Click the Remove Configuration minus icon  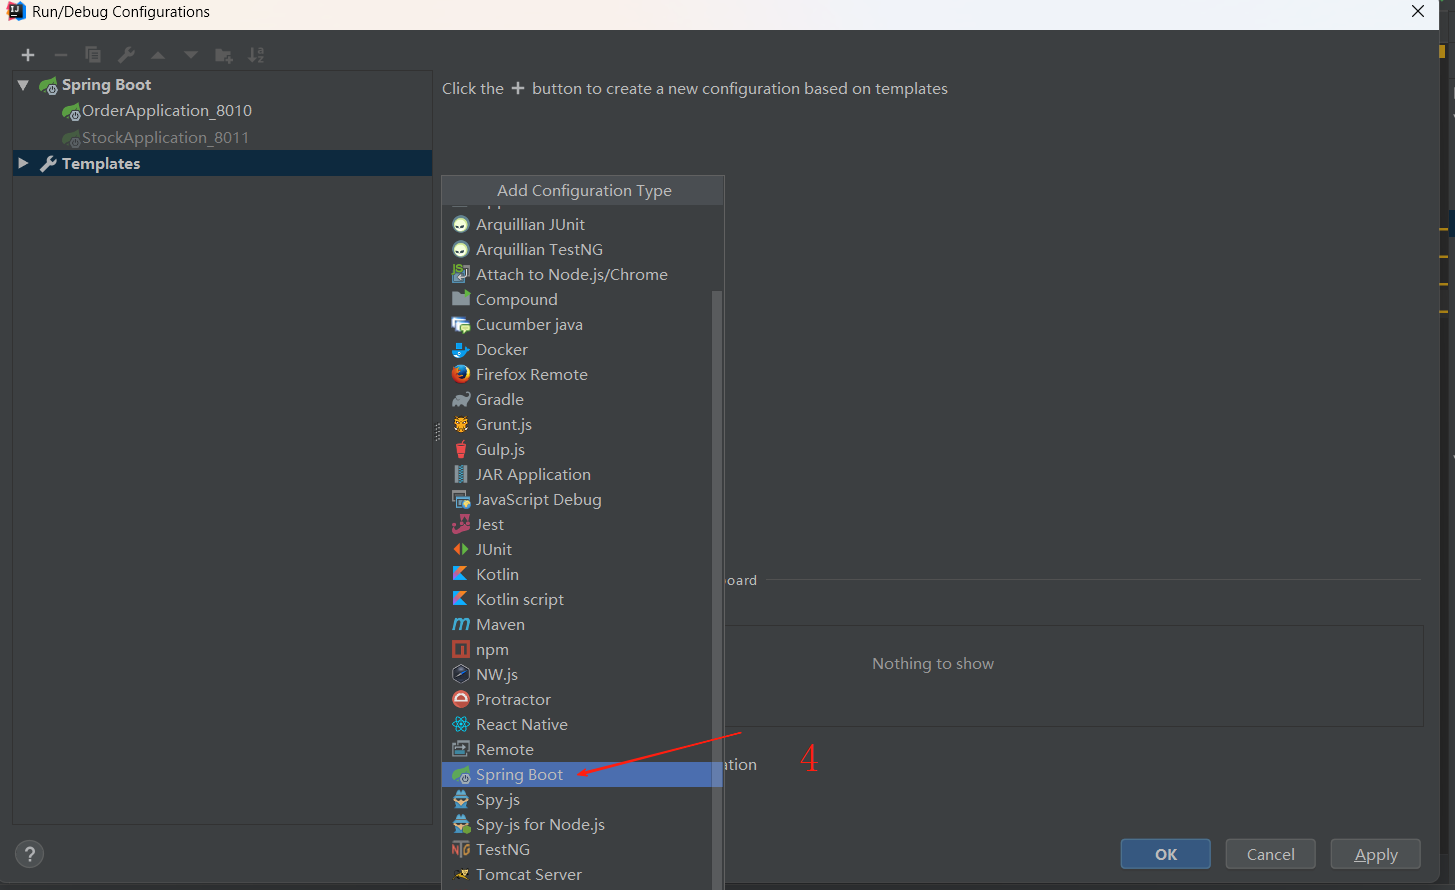pyautogui.click(x=61, y=55)
